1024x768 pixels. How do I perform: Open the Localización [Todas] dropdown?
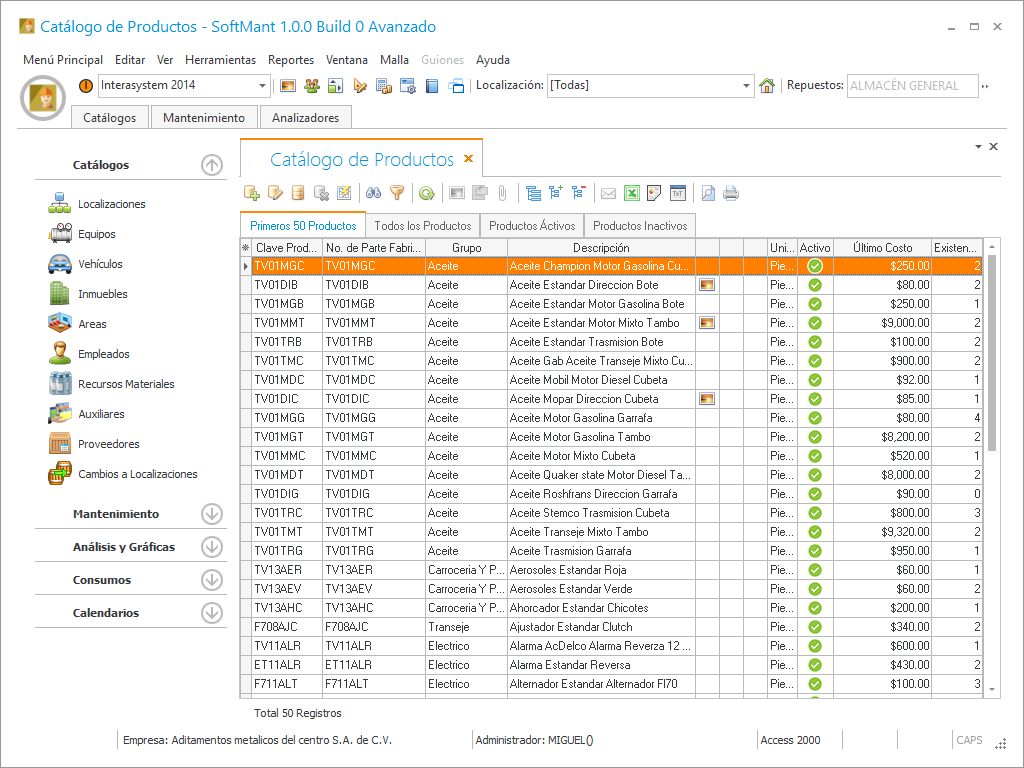coord(746,86)
